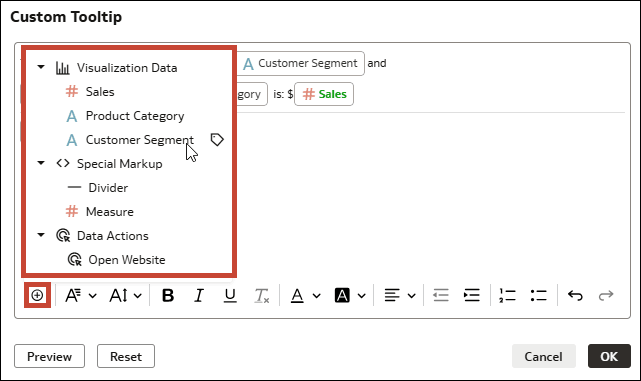Click the text alignment icon
This screenshot has height=381, width=641.
click(392, 295)
